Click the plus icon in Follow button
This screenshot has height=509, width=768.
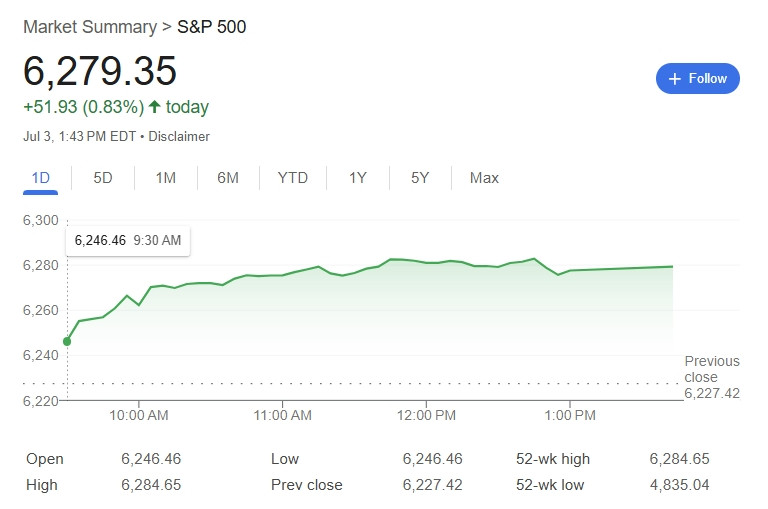[674, 79]
